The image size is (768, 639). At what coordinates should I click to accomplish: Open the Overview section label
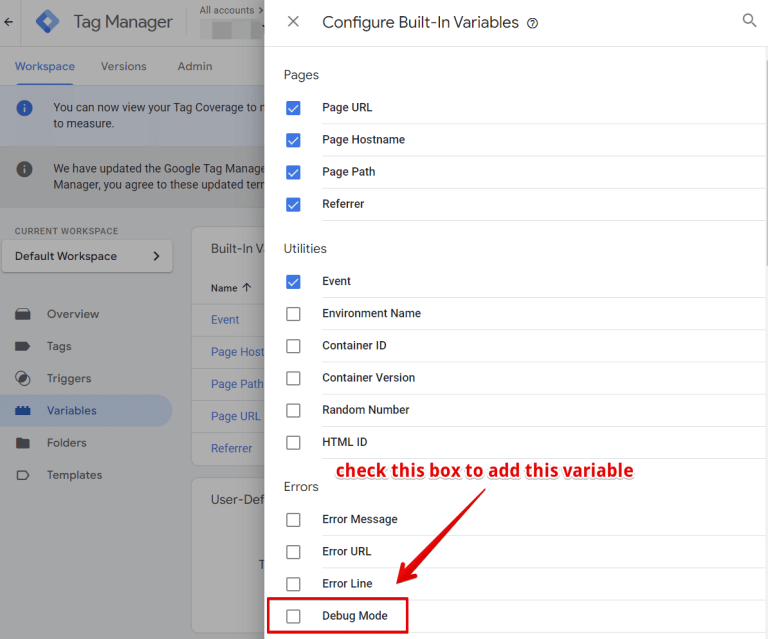pyautogui.click(x=73, y=314)
